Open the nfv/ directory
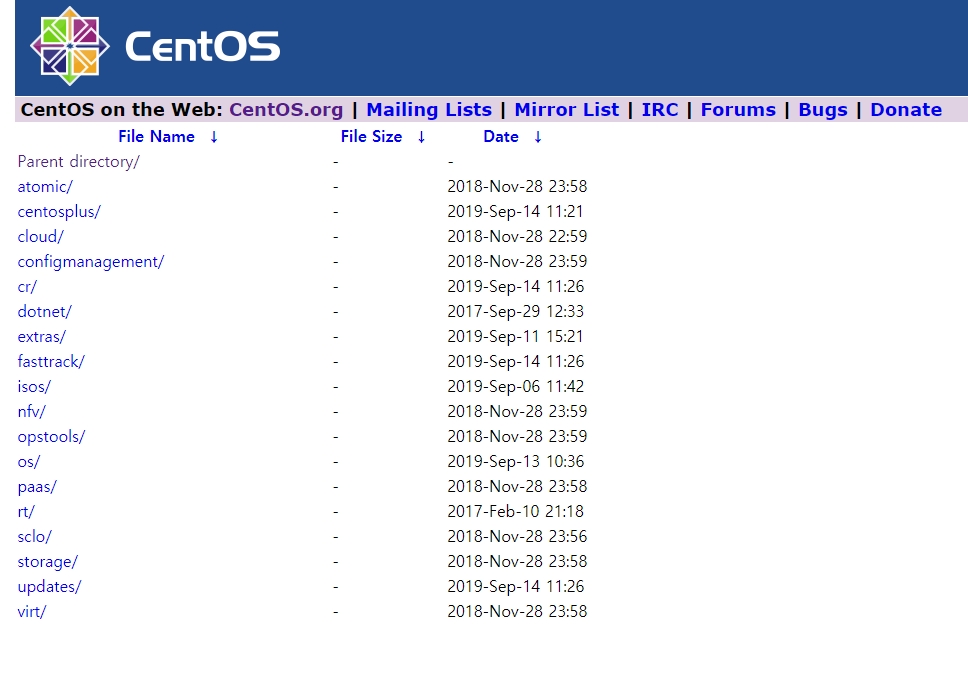Screen dimensions: 968x675 point(31,411)
